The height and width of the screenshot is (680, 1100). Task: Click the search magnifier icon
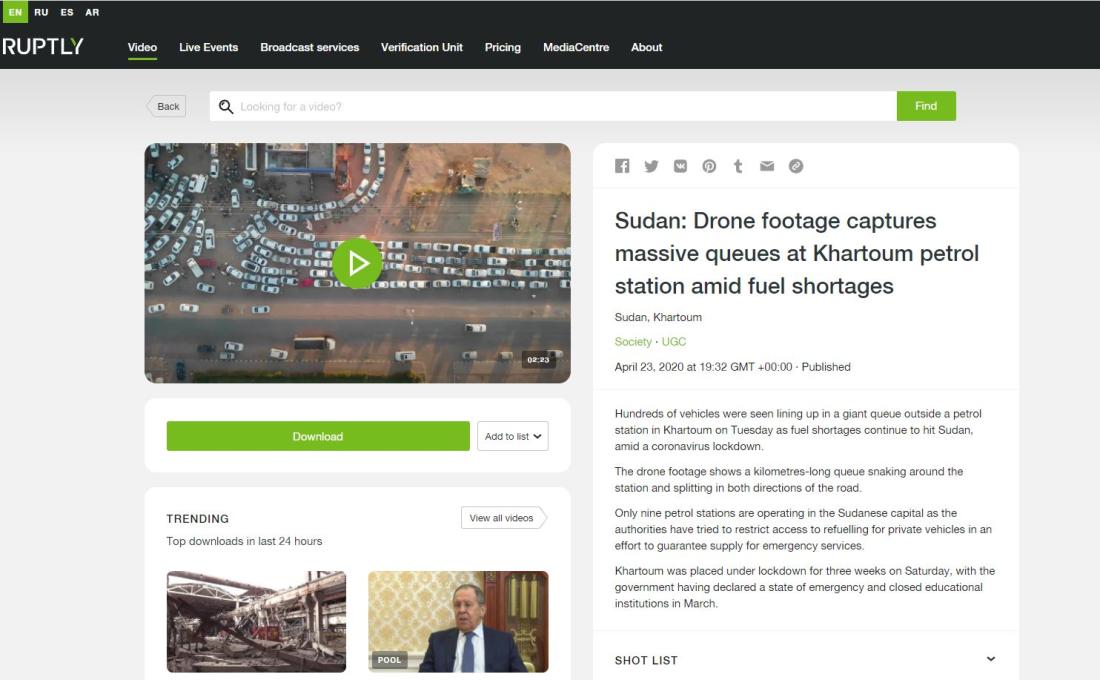[225, 107]
